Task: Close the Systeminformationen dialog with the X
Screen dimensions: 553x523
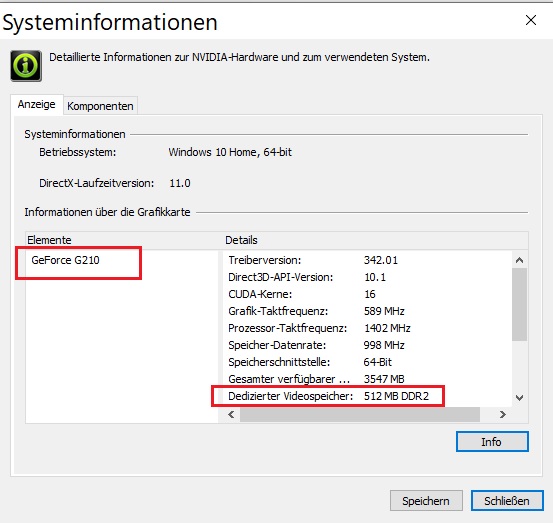Action: click(531, 20)
